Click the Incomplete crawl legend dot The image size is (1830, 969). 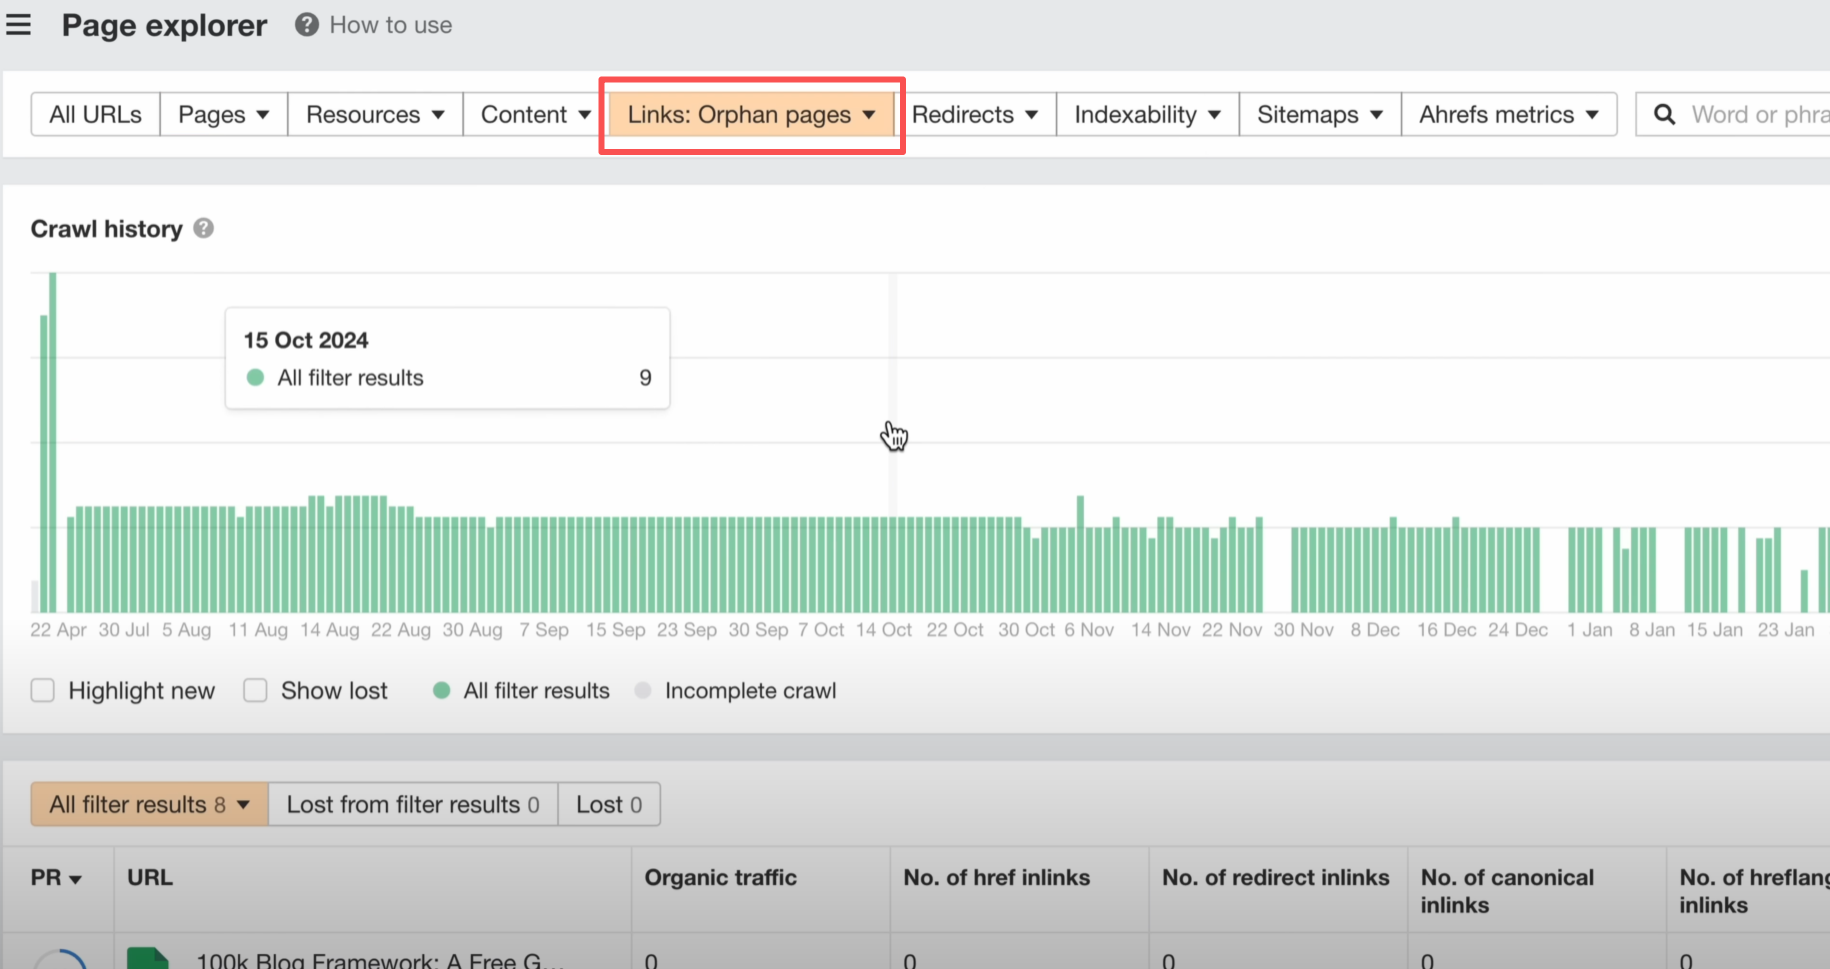click(x=643, y=691)
